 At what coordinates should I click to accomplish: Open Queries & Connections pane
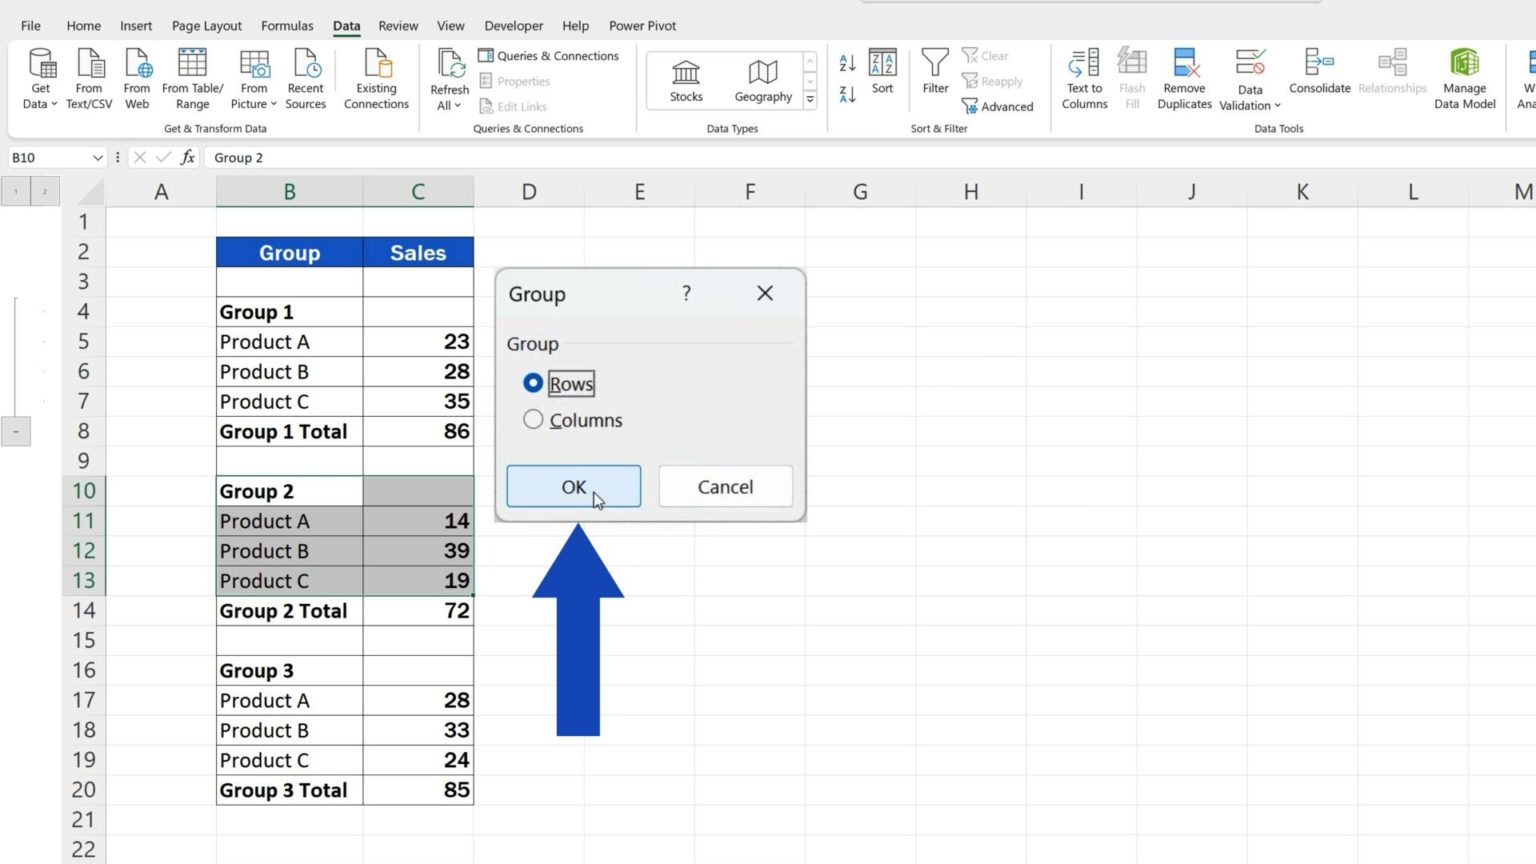click(x=549, y=56)
